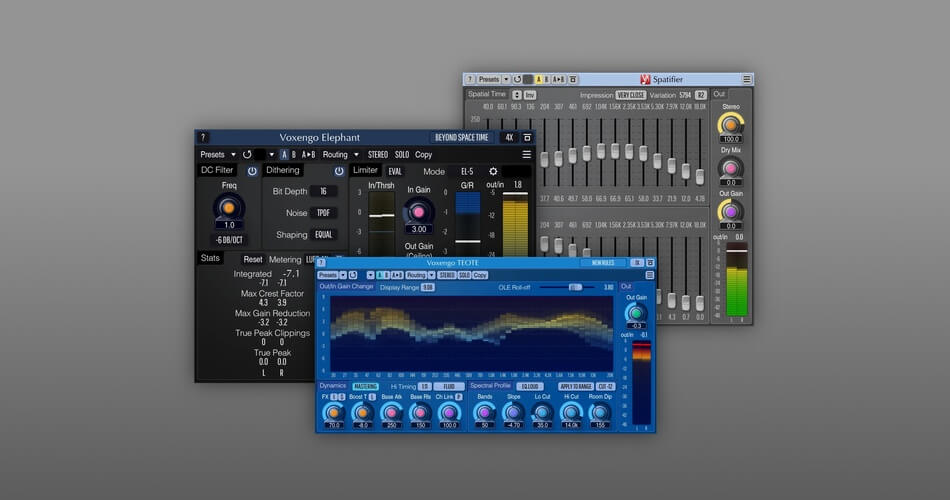The width and height of the screenshot is (950, 500).
Task: Toggle the Dithering power button
Action: pyautogui.click(x=339, y=171)
